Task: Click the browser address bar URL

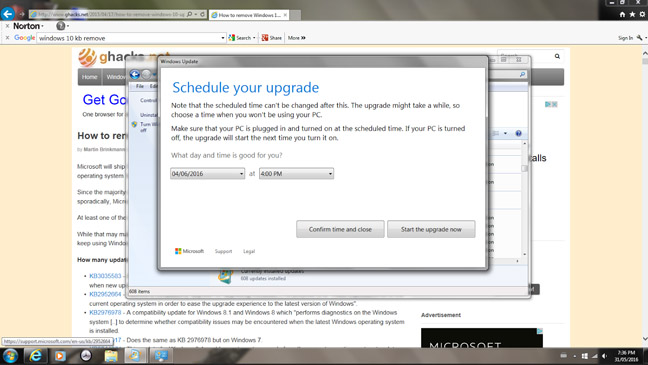Action: tap(112, 14)
